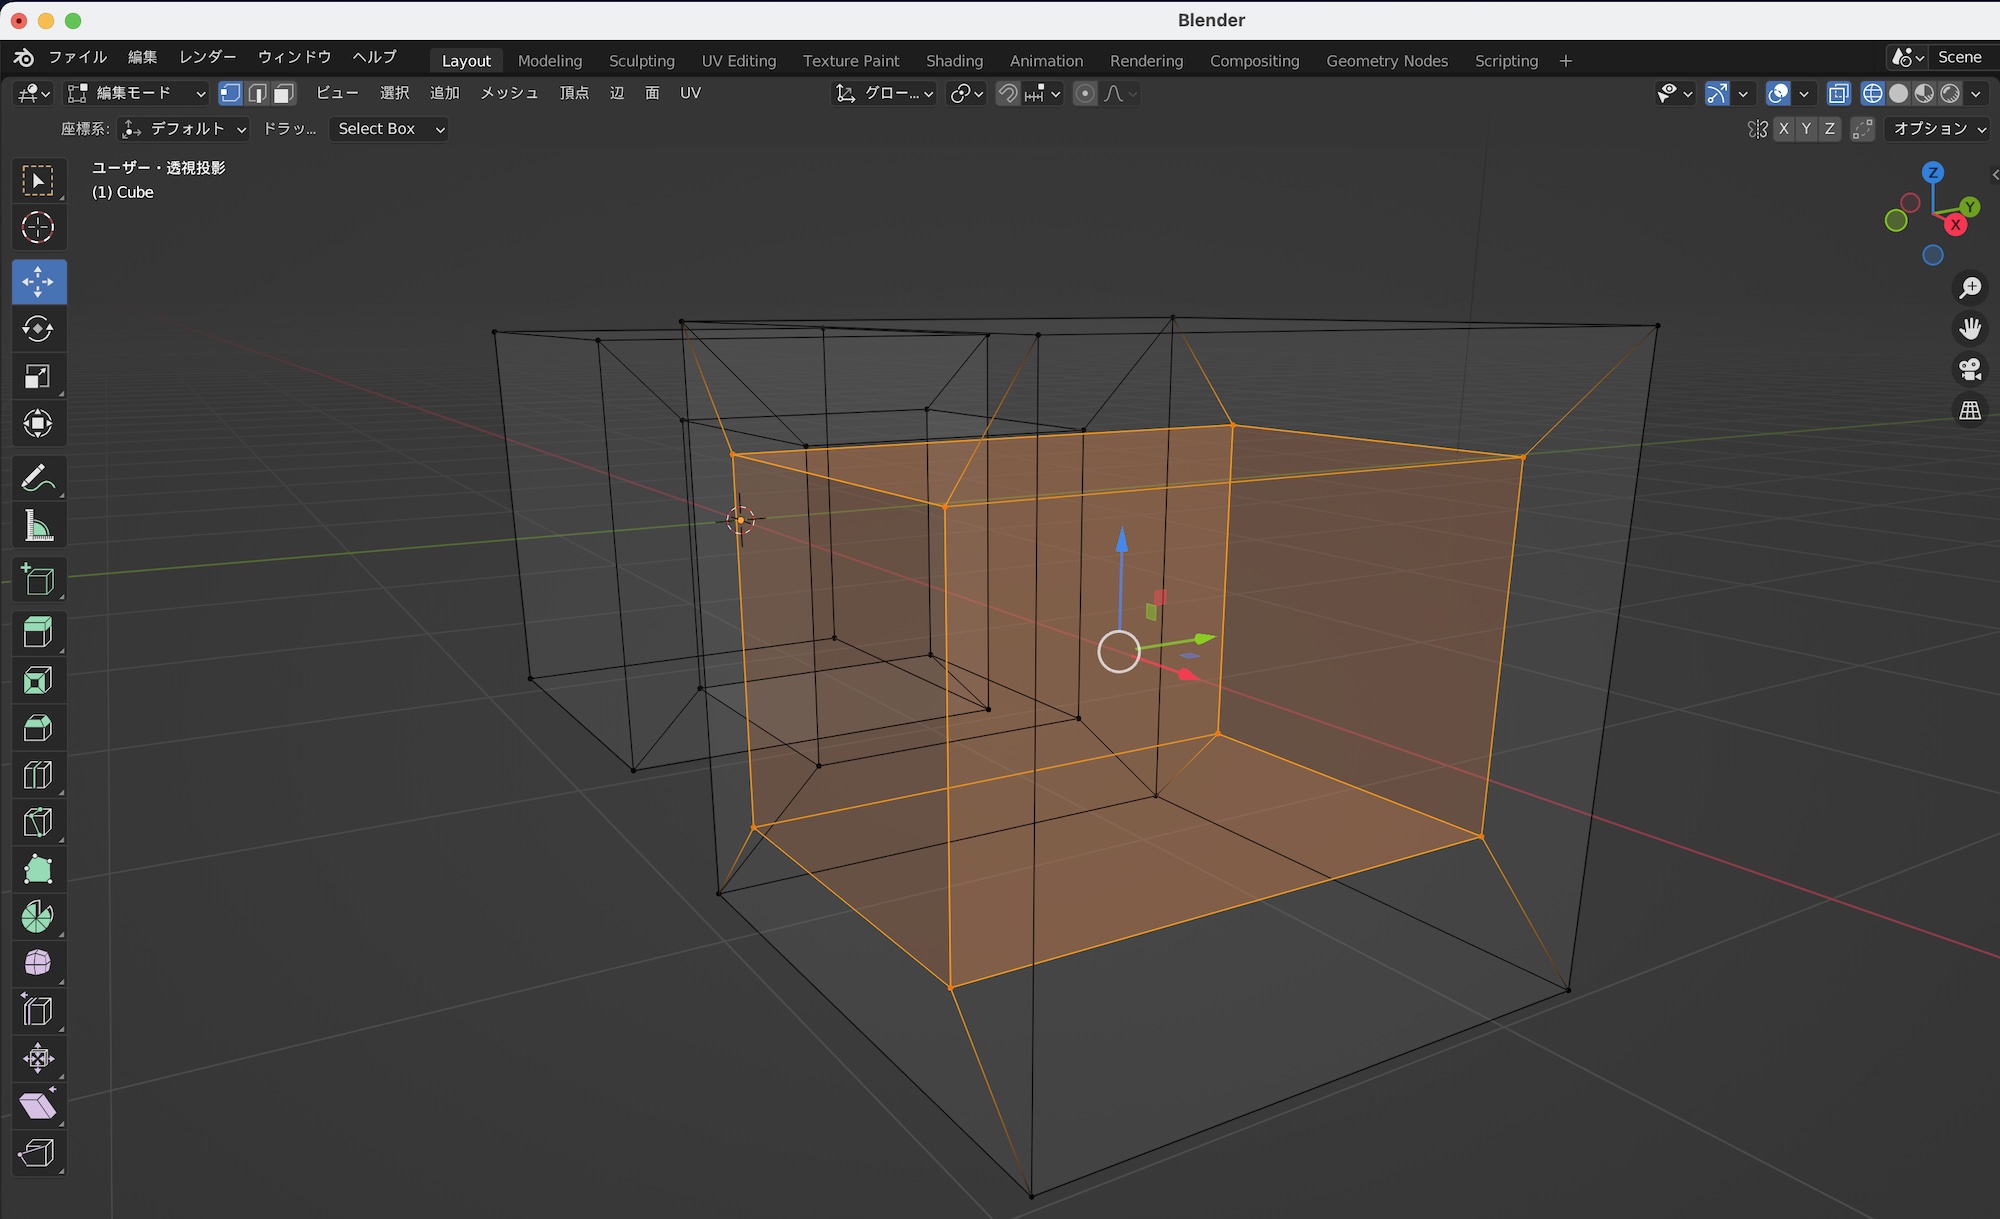
Task: Toggle X-ray view button
Action: click(x=1838, y=93)
